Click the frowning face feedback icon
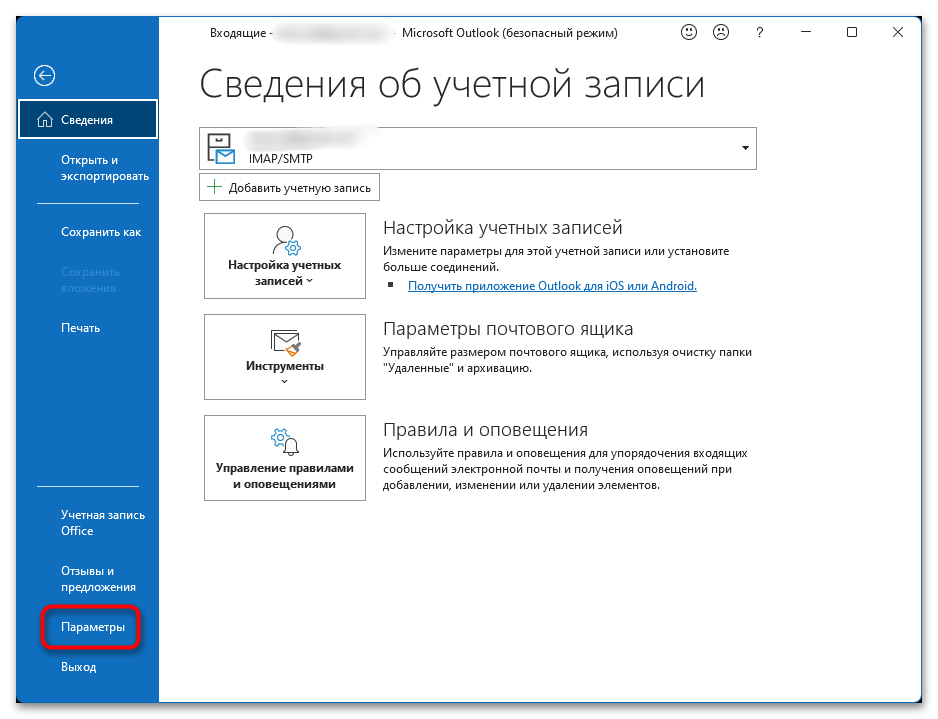 click(721, 32)
